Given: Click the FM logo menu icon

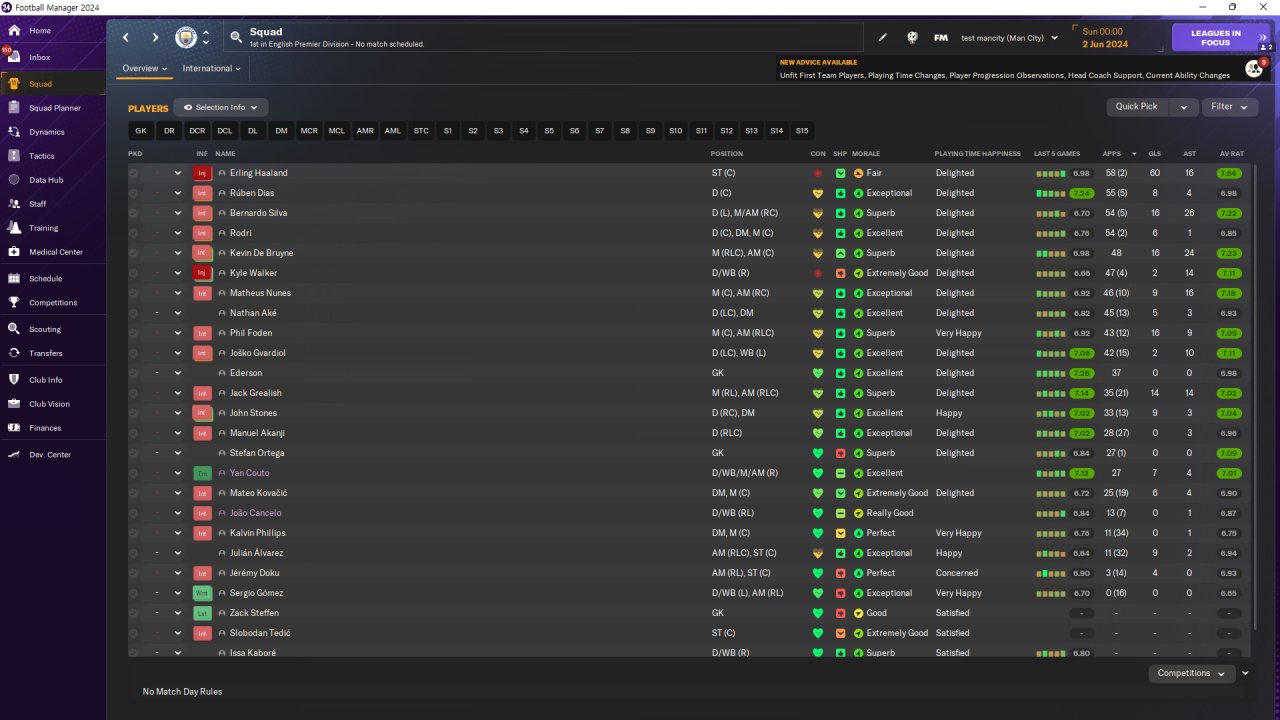Looking at the screenshot, I should click(941, 38).
